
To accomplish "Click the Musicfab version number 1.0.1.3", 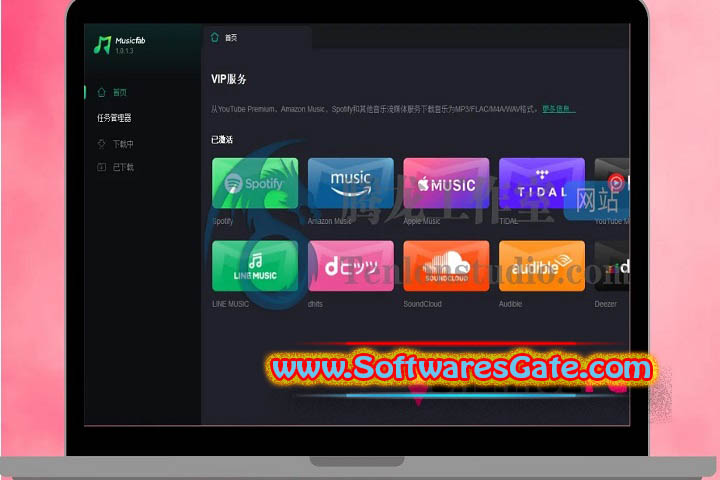I will click(124, 51).
